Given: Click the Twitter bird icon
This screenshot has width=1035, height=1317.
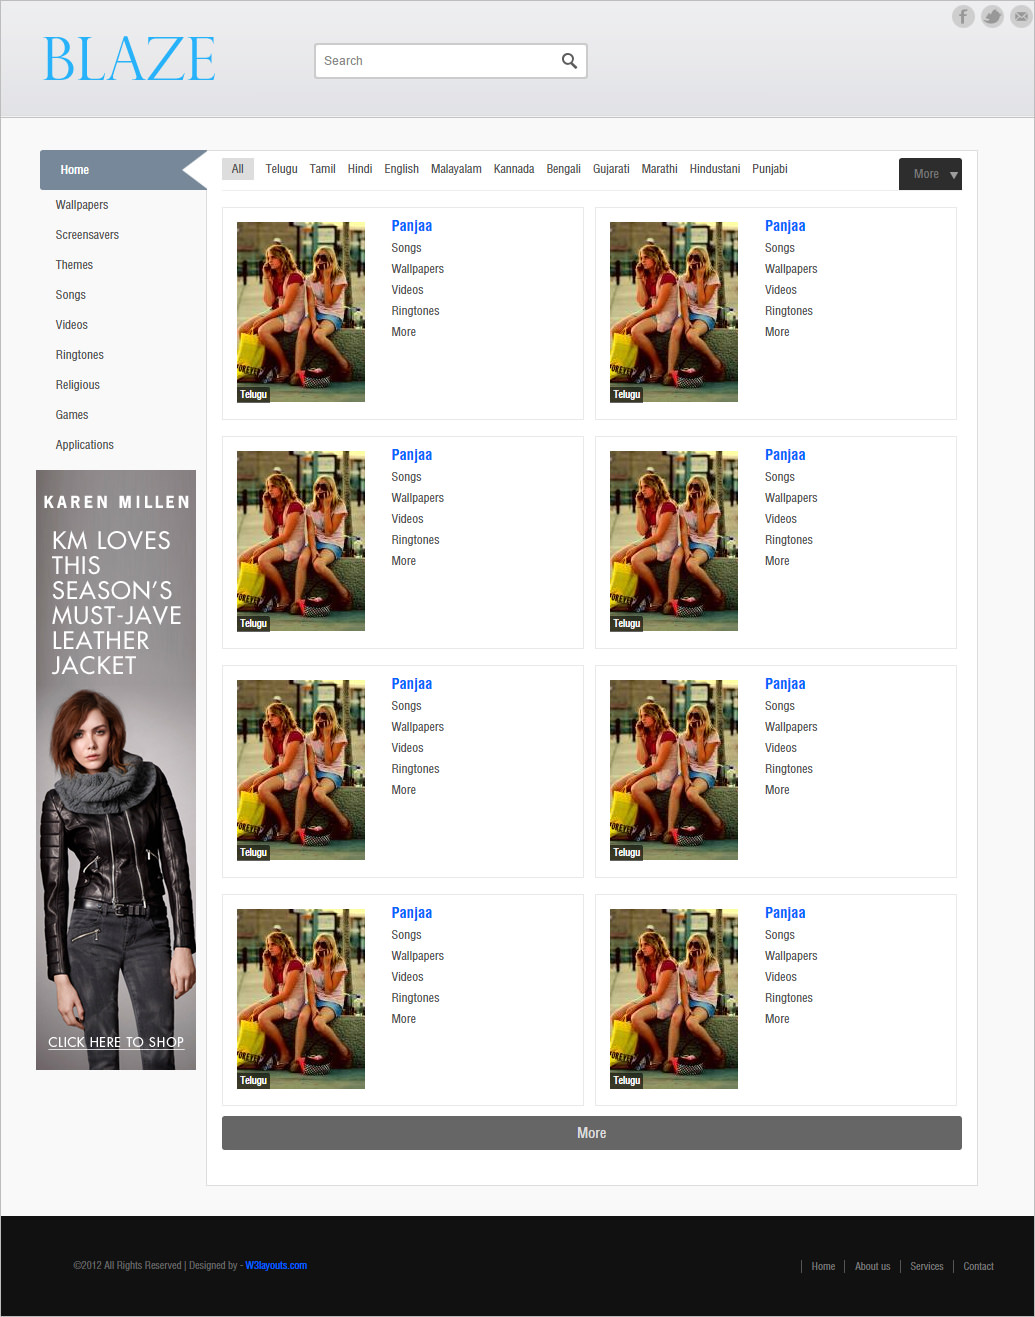Looking at the screenshot, I should 991,16.
